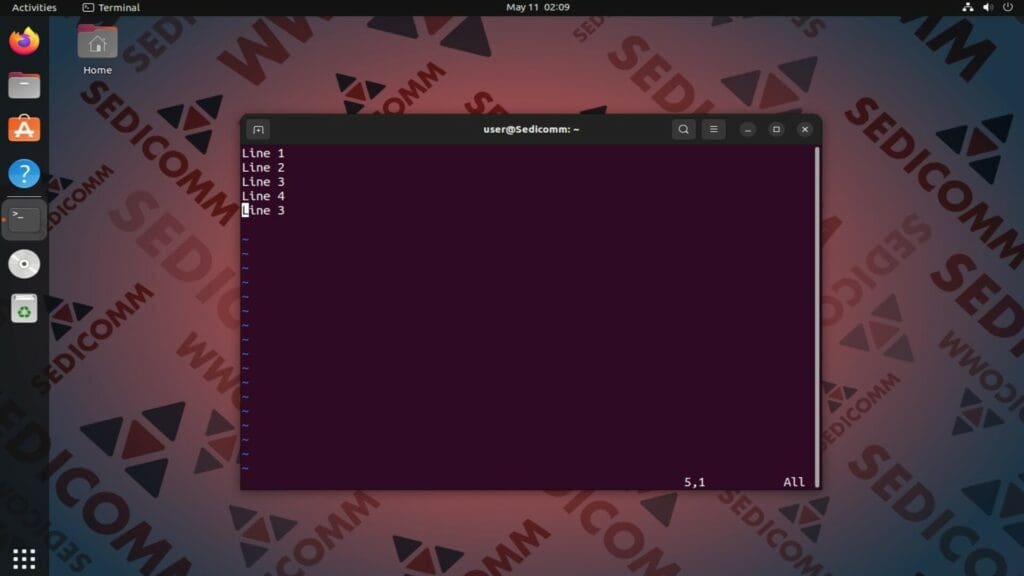Launch Firefox from the dock

tap(24, 41)
